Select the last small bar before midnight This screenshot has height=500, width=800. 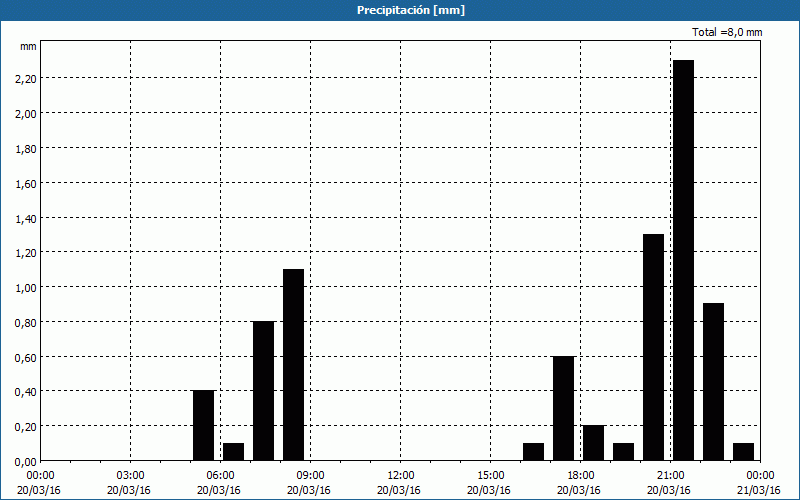pyautogui.click(x=743, y=452)
